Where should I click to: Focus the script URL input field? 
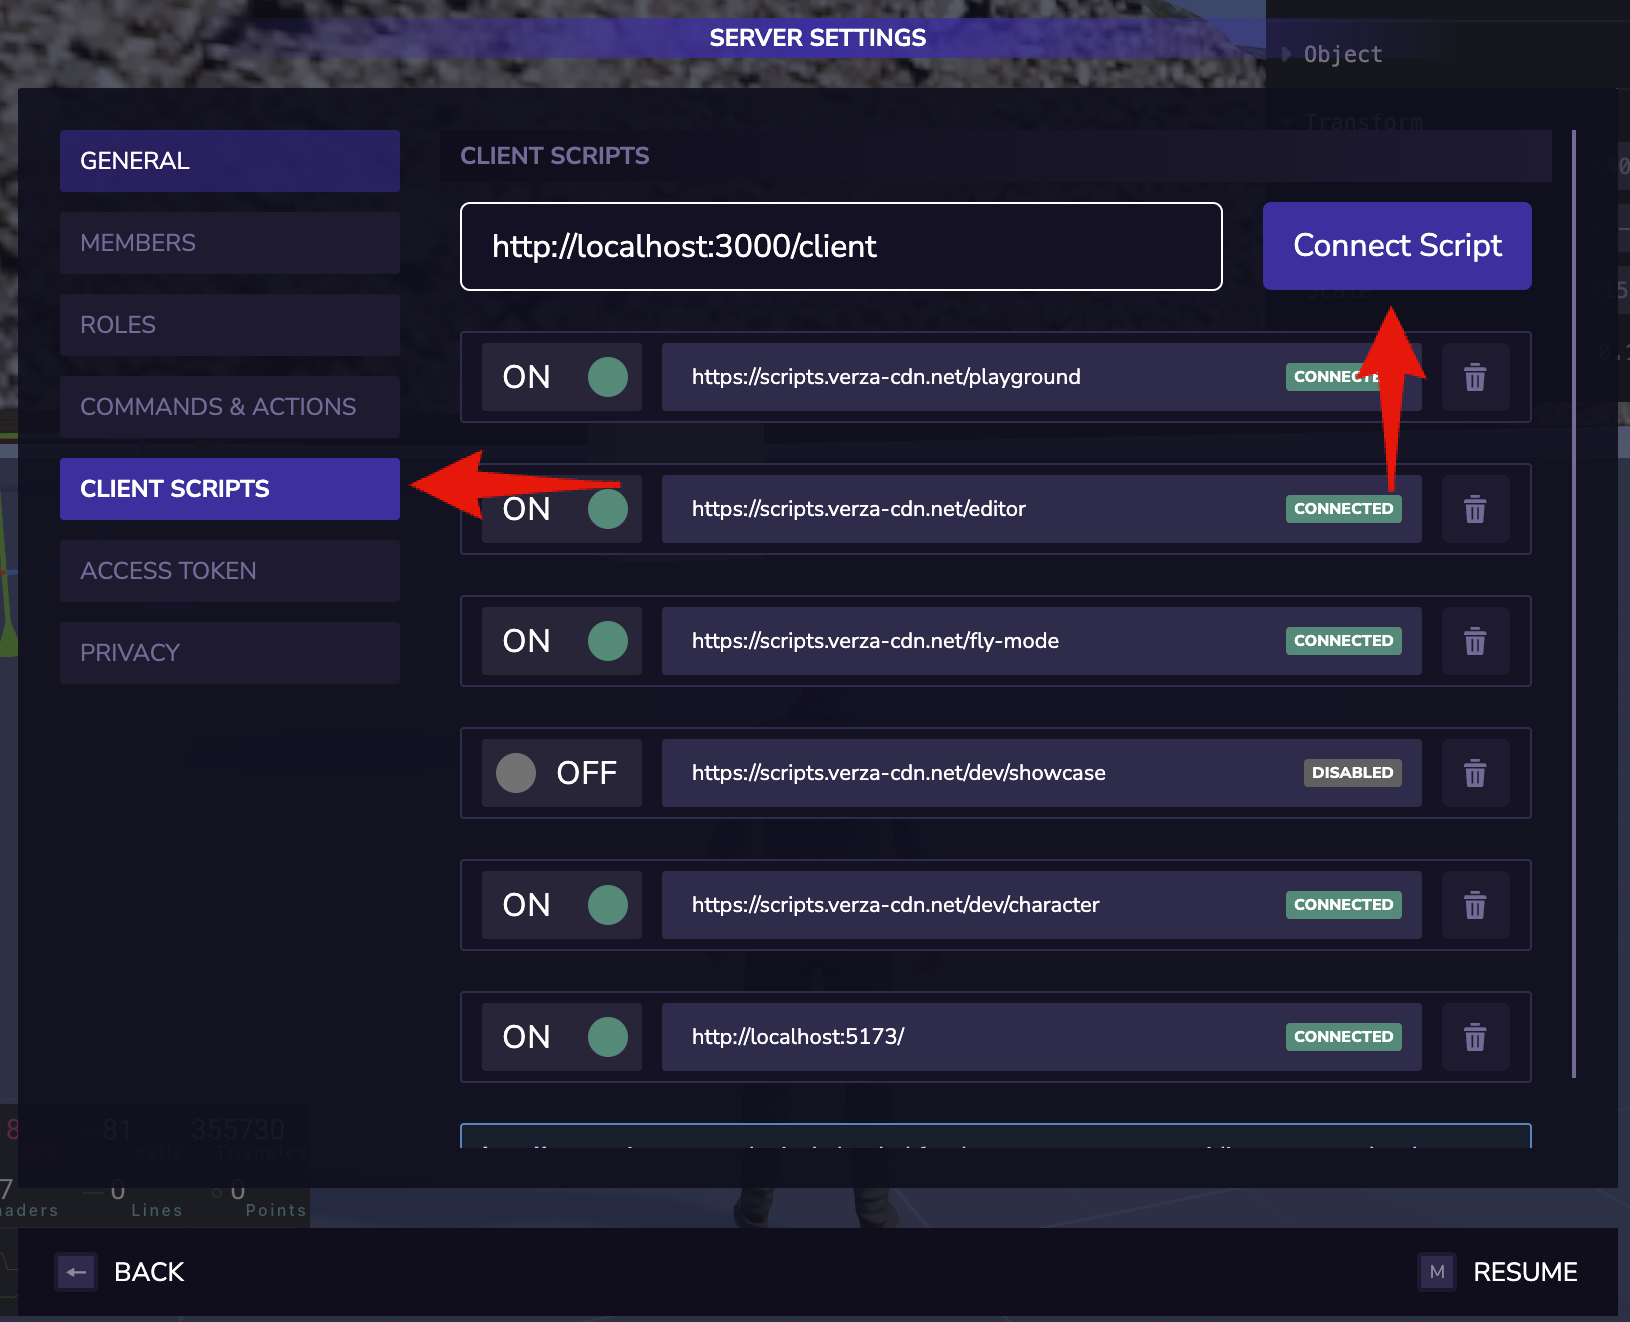coord(841,247)
